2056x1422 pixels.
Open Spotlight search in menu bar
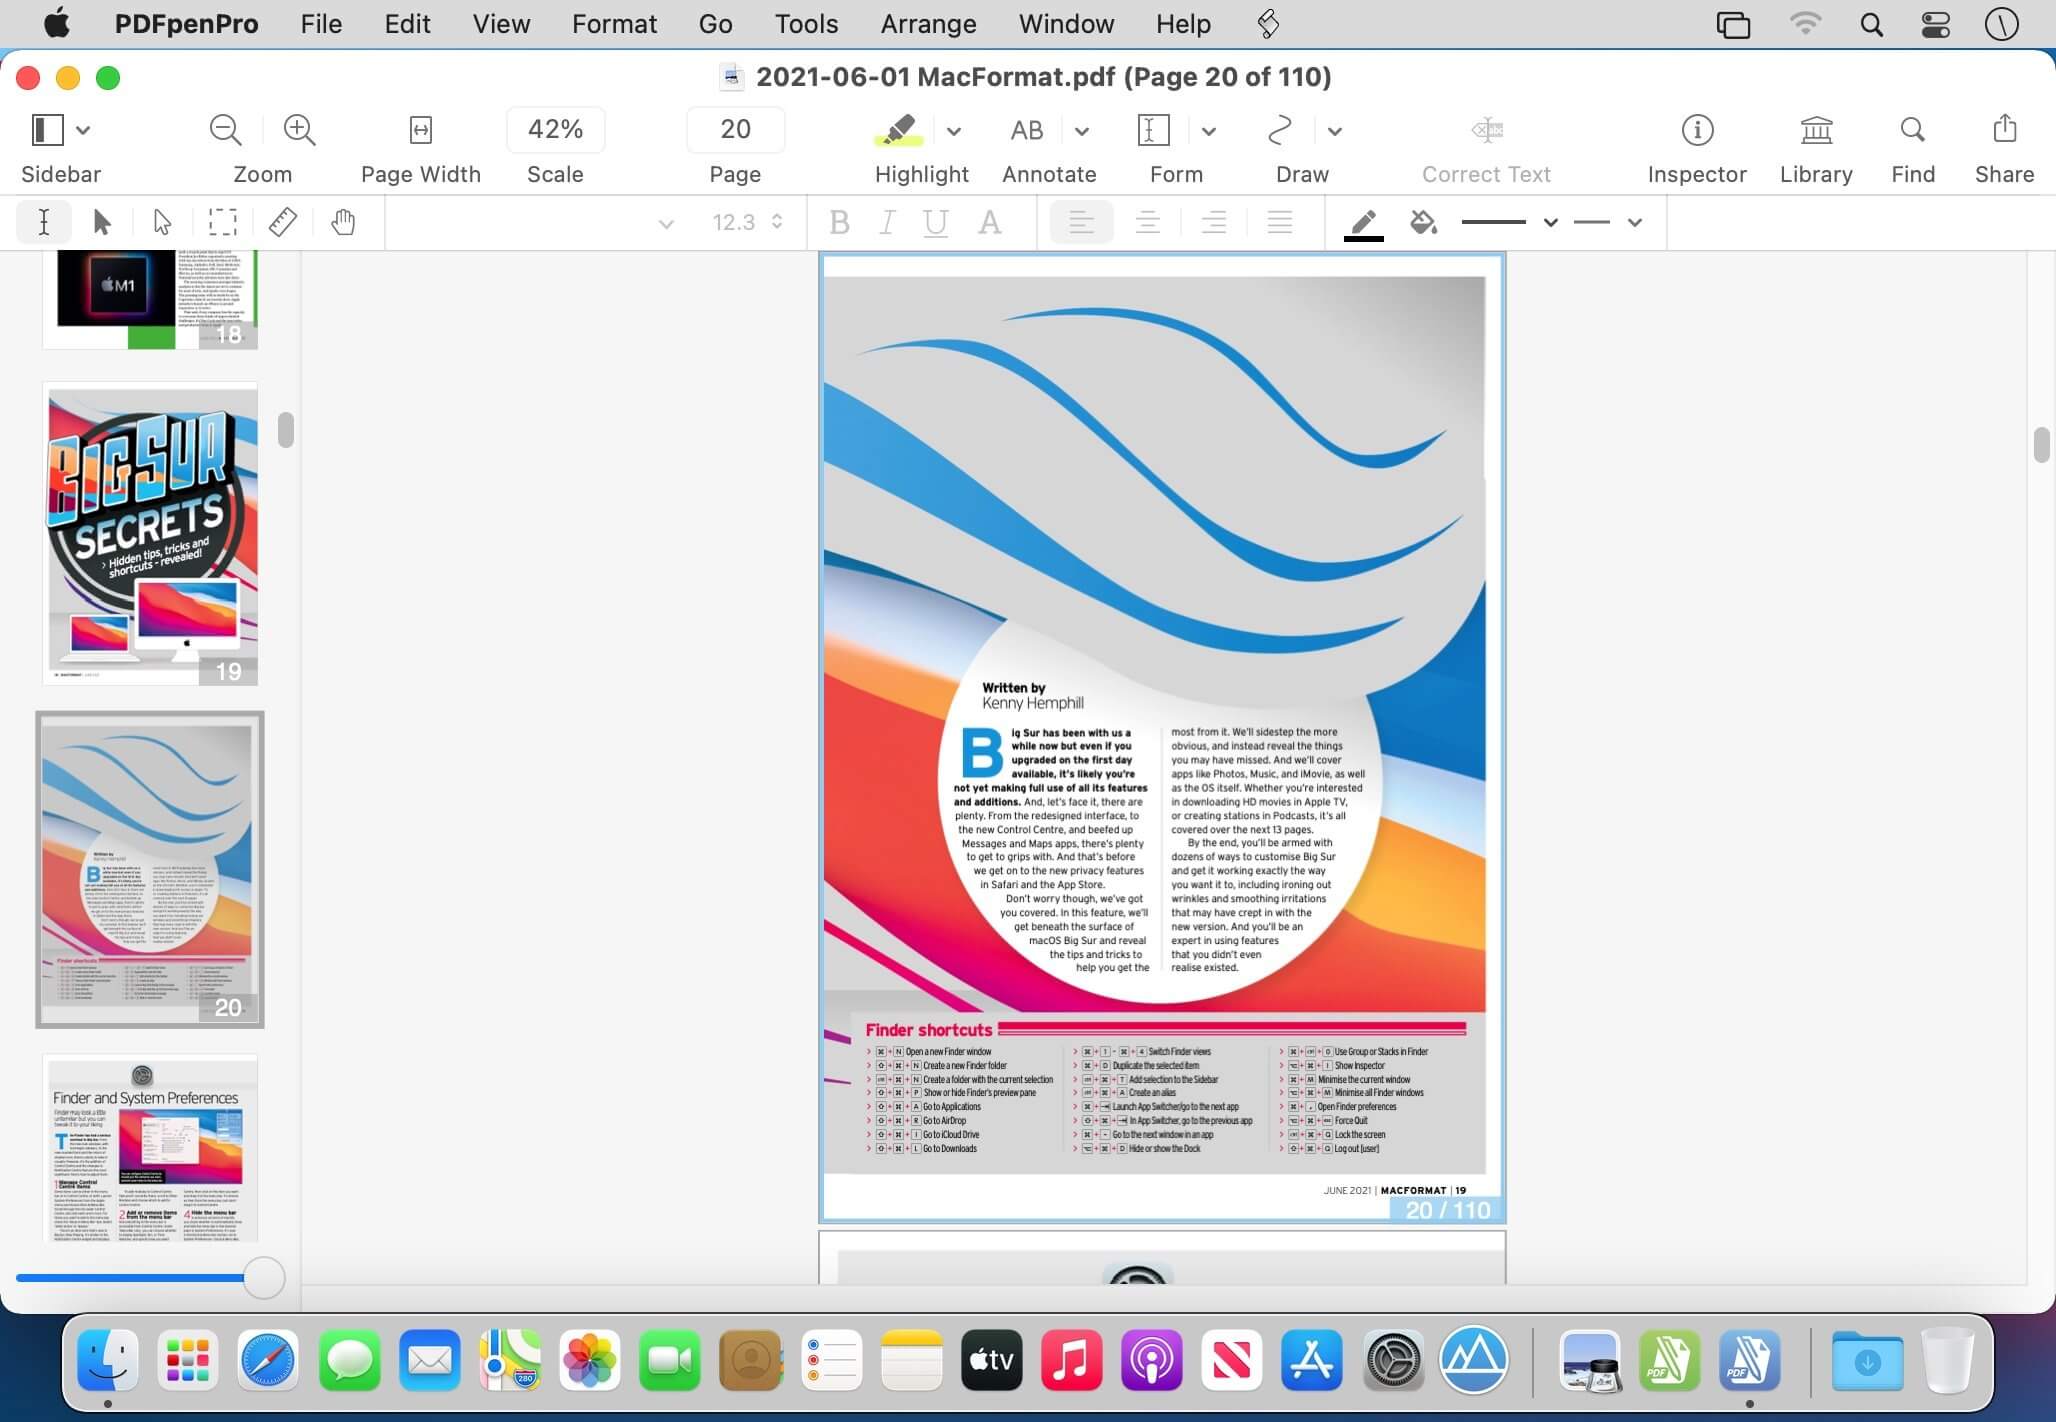click(1871, 24)
